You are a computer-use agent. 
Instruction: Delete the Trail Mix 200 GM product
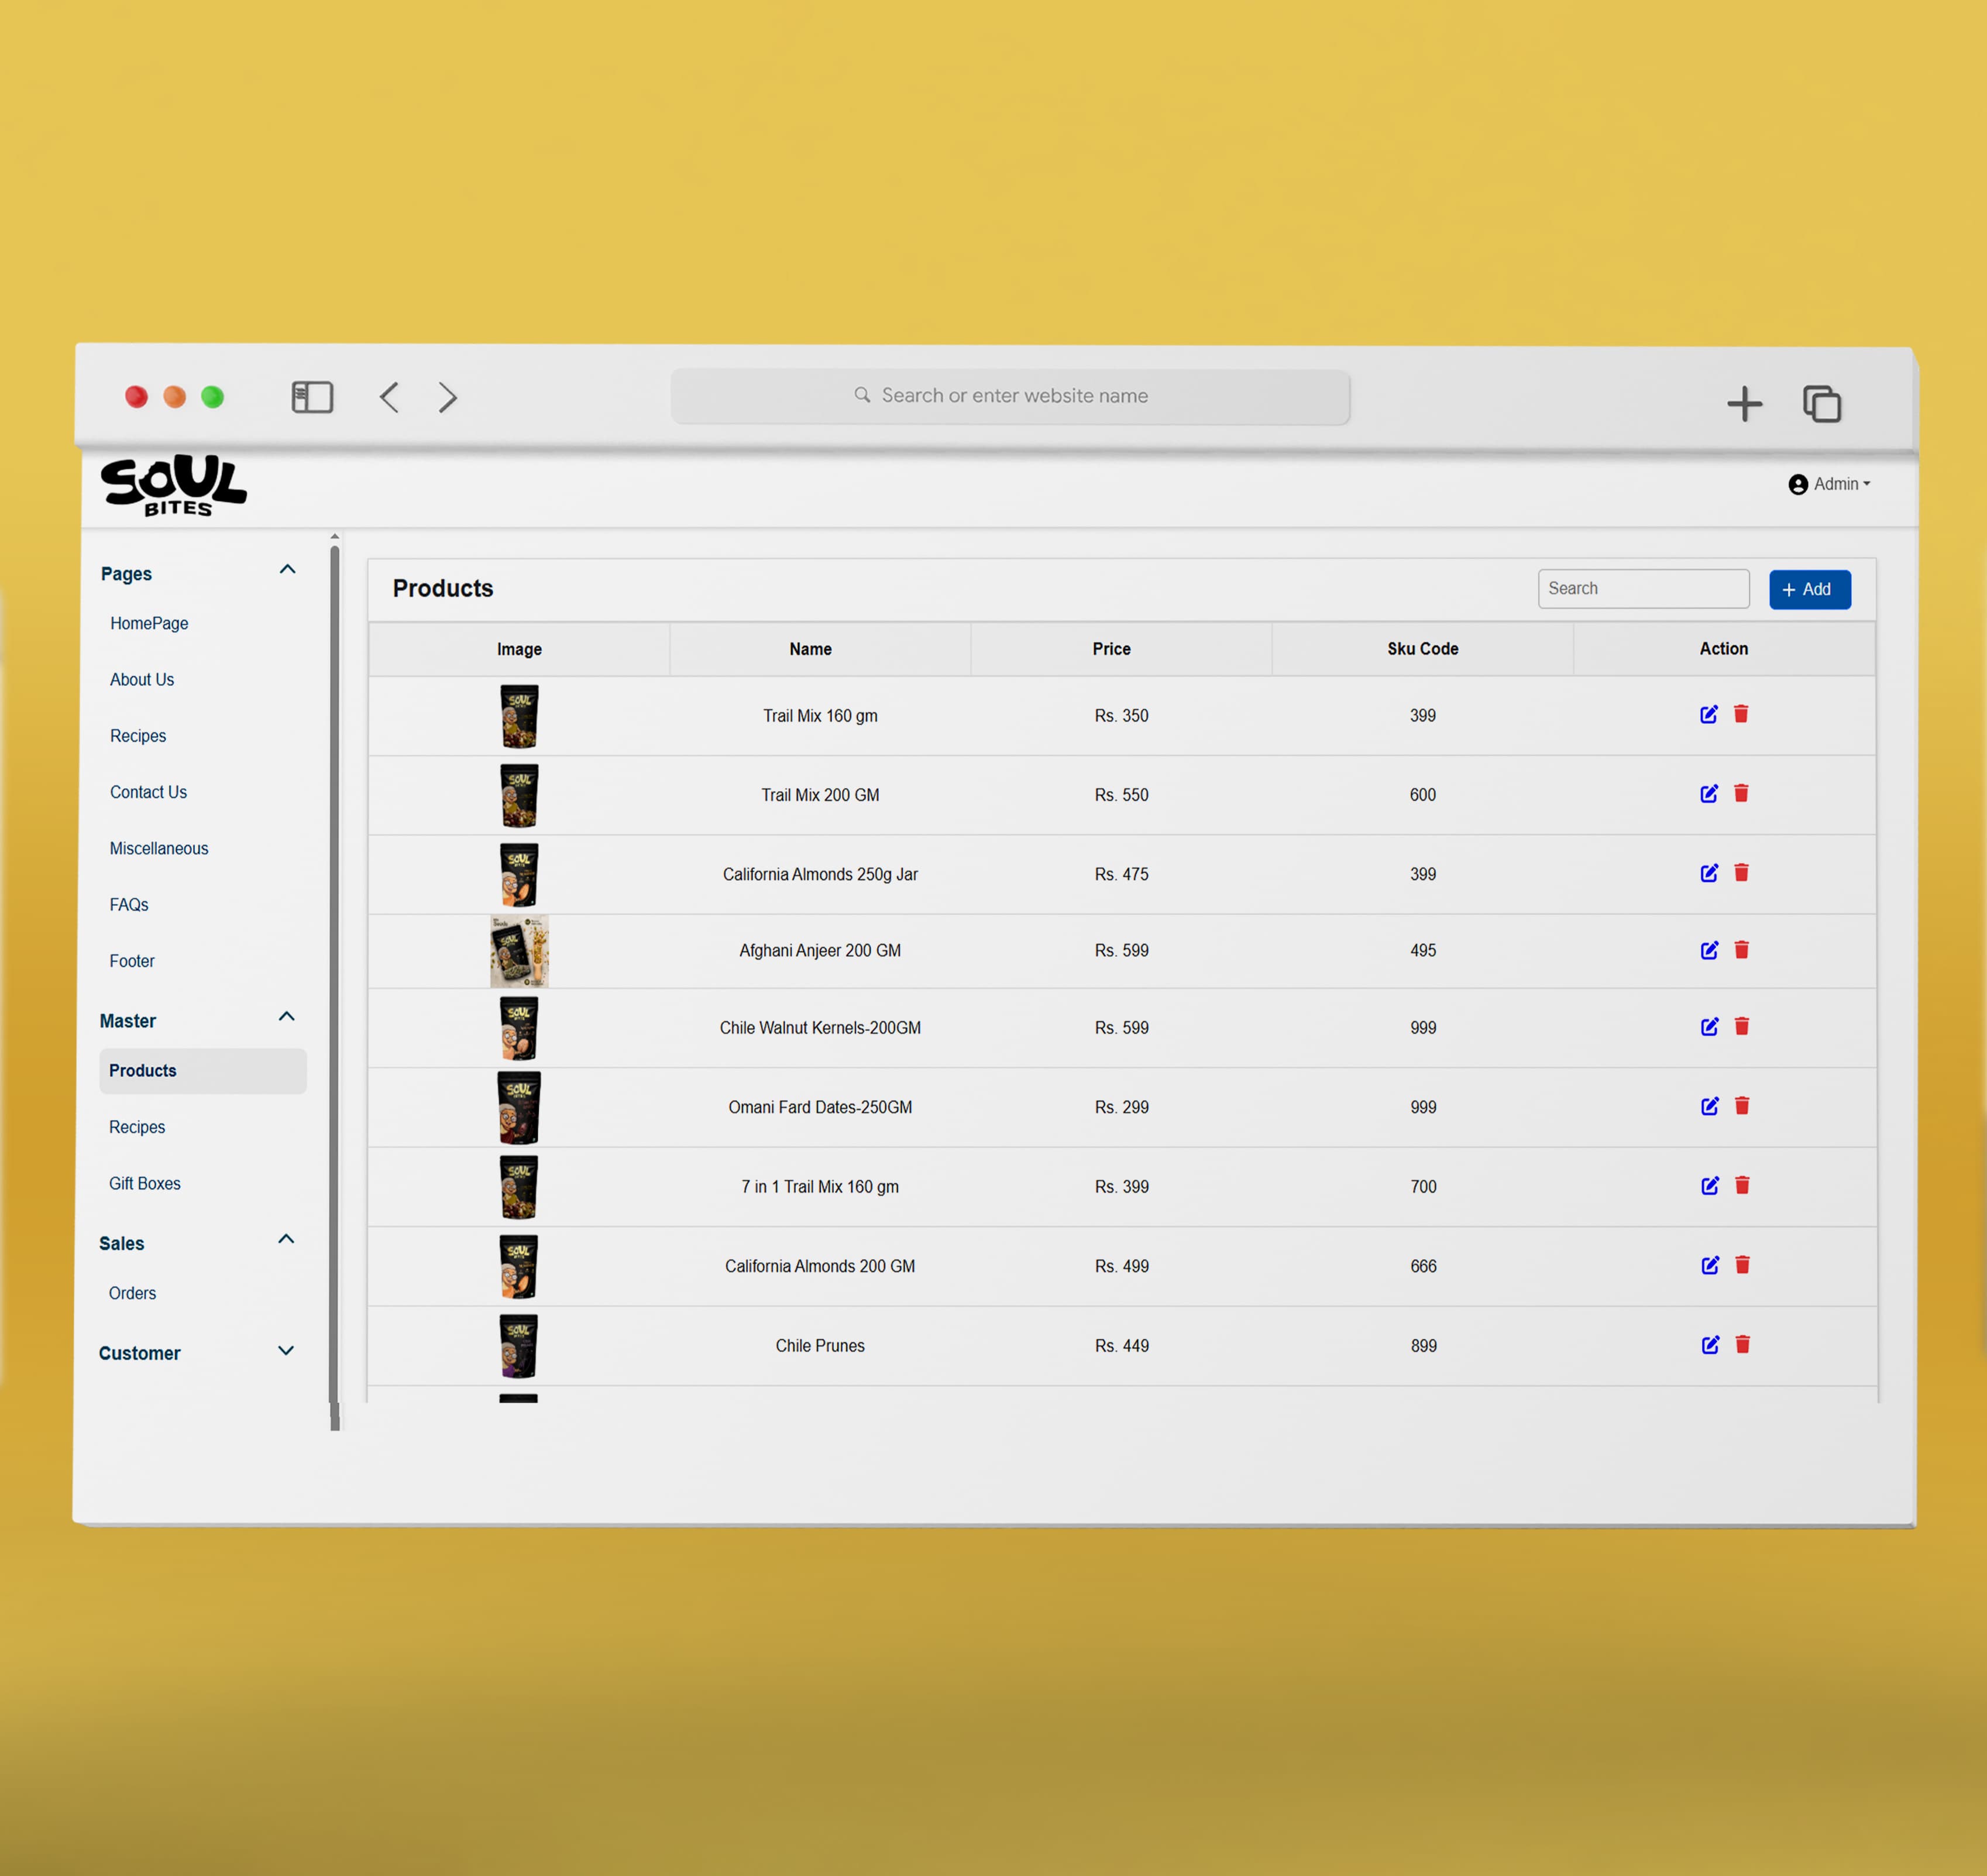(1741, 793)
